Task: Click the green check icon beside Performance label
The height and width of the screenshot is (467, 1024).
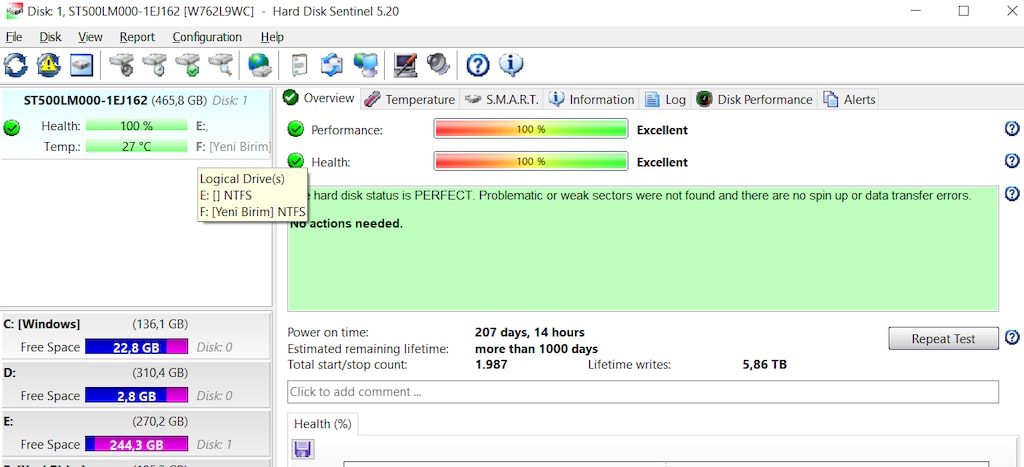Action: click(x=296, y=129)
